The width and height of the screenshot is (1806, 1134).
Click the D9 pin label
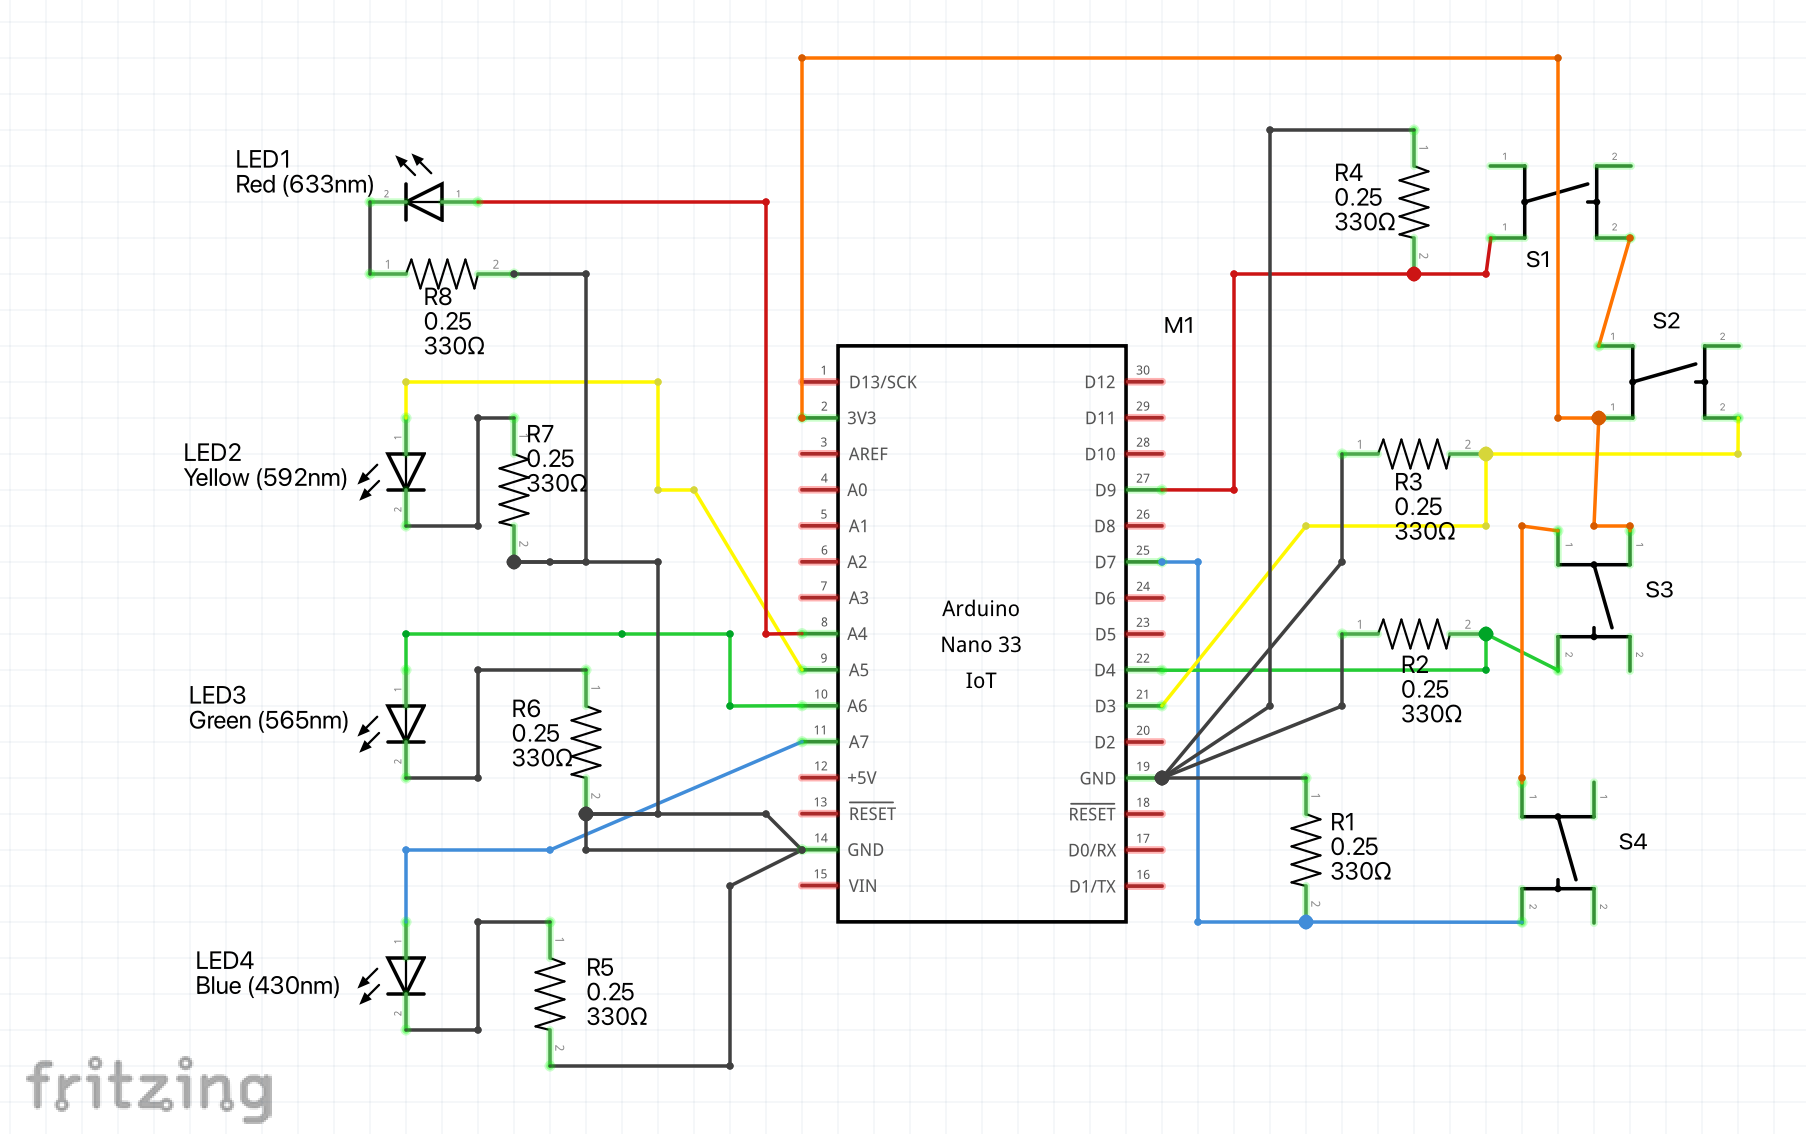[1105, 490]
